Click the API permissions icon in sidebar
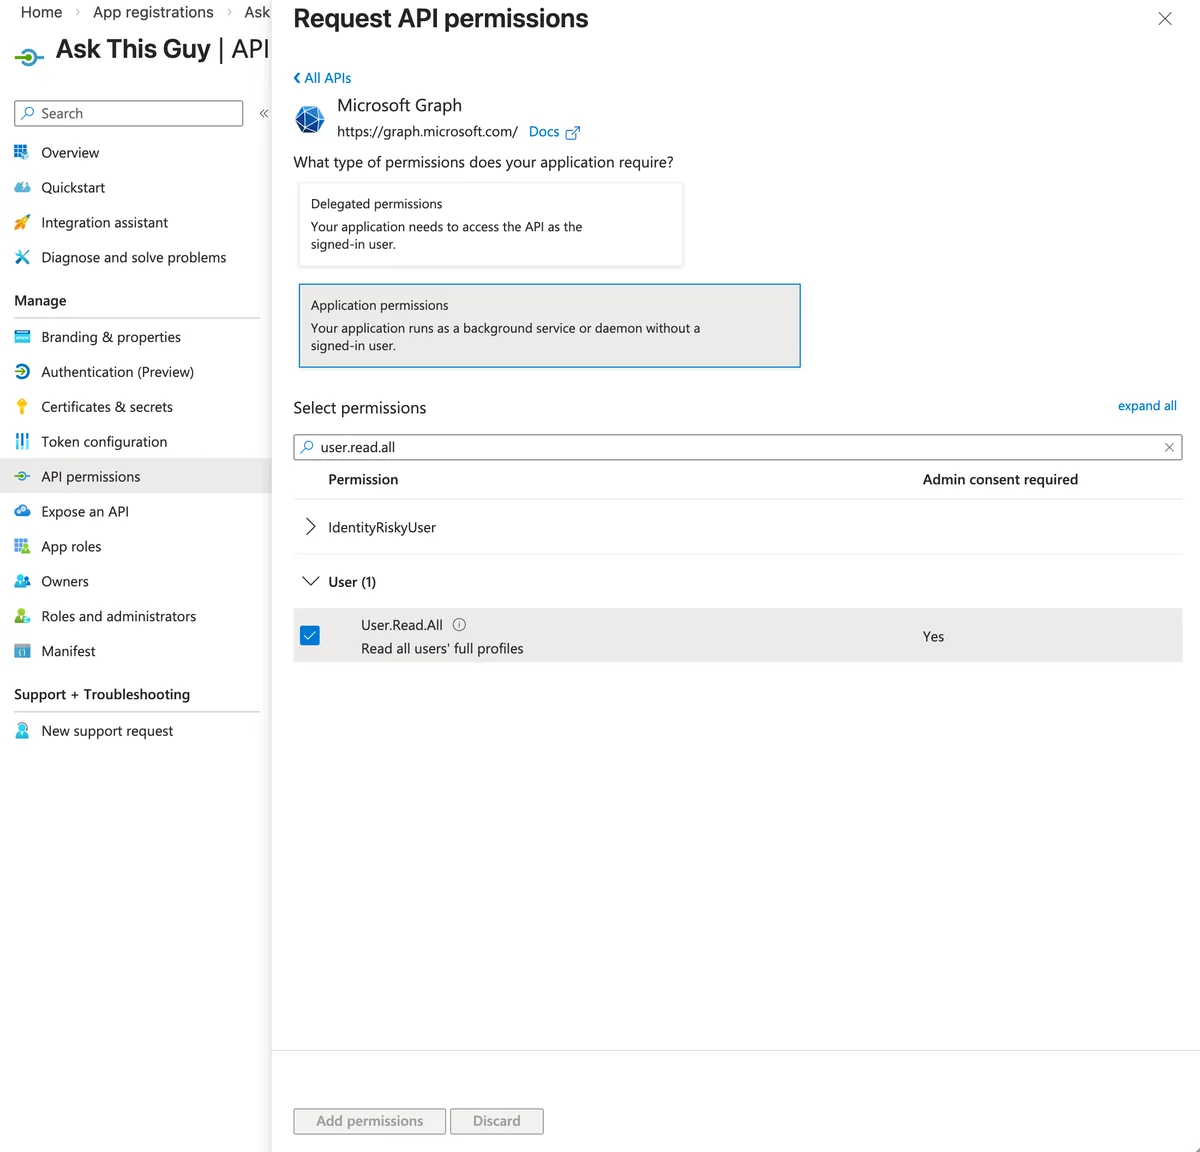Viewport: 1200px width, 1152px height. coord(22,476)
